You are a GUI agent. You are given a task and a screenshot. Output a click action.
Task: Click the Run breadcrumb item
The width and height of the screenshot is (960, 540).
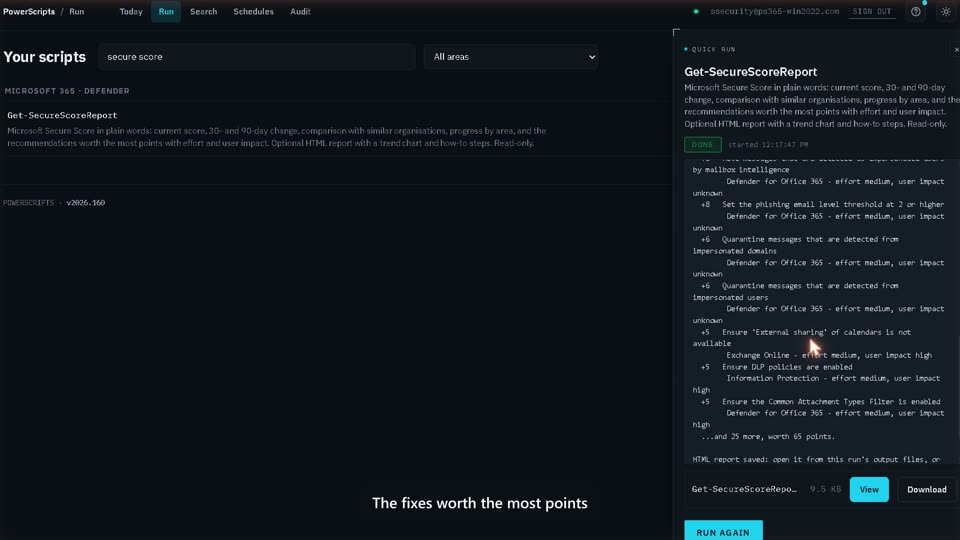click(x=77, y=12)
